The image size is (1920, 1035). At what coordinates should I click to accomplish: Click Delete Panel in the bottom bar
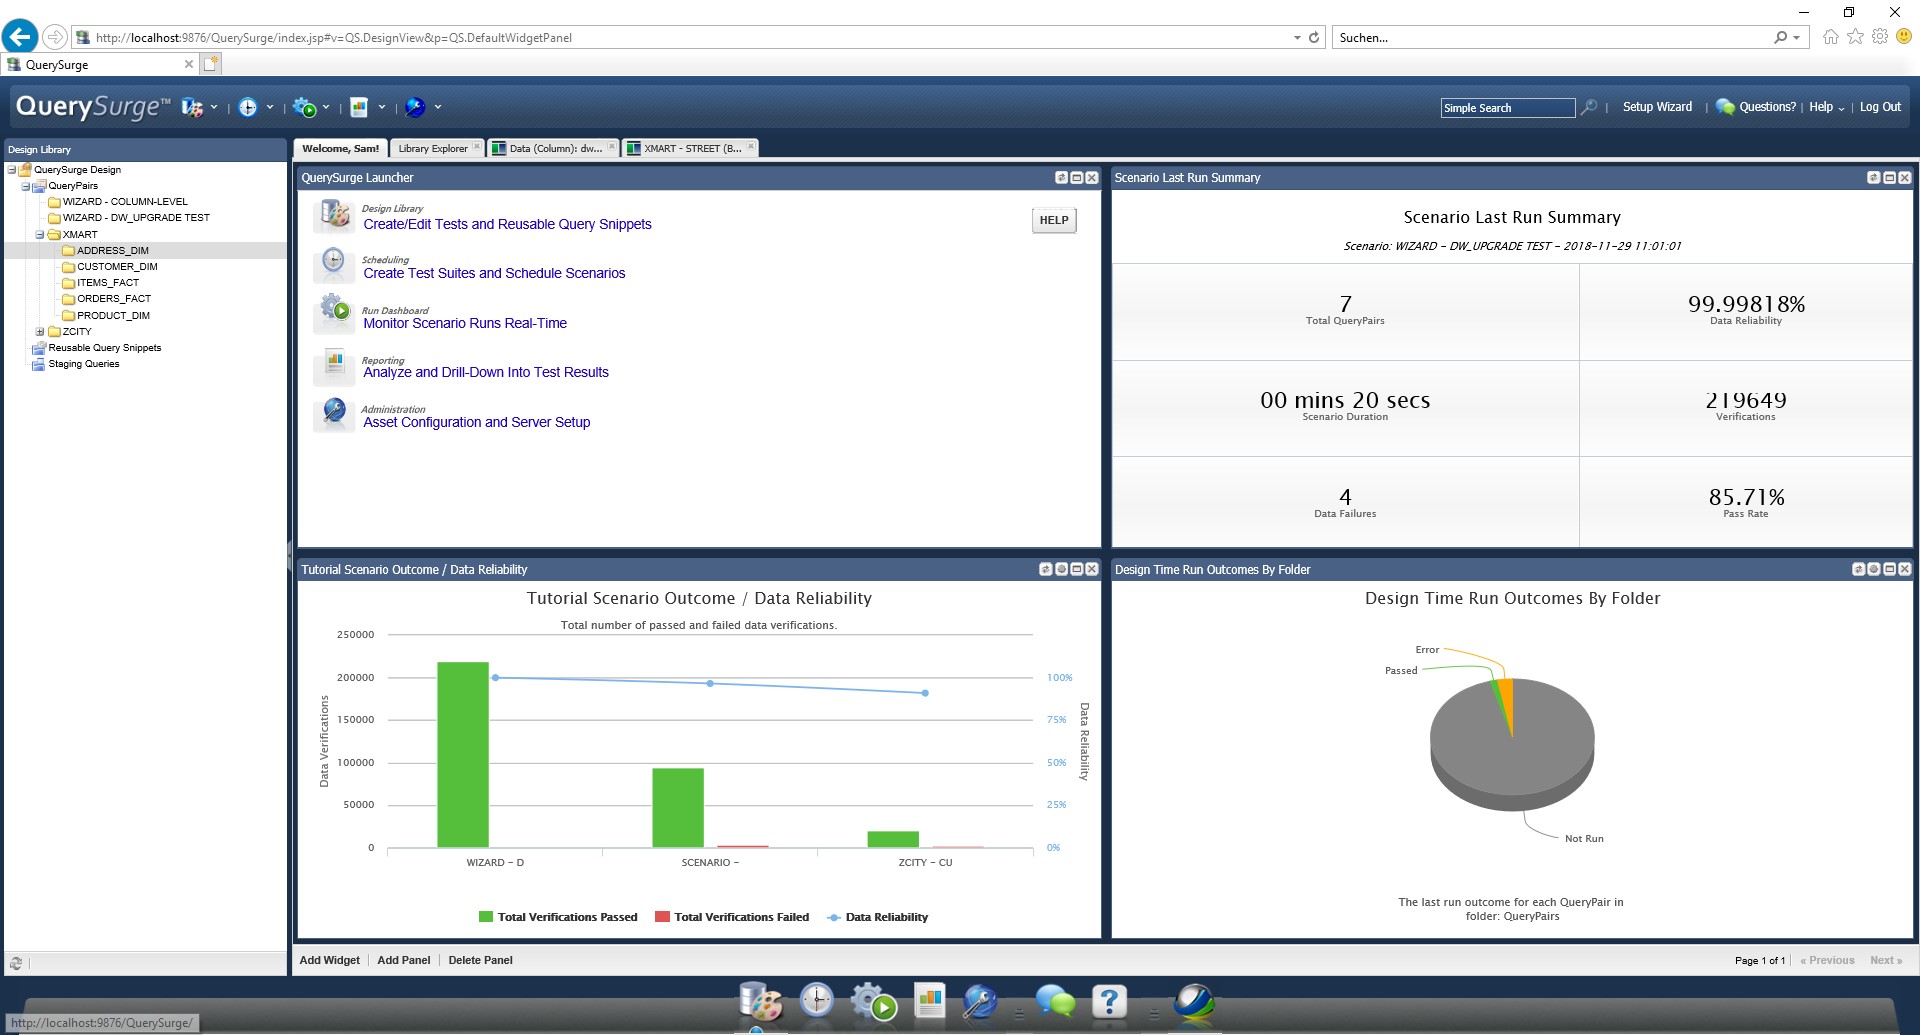(481, 961)
